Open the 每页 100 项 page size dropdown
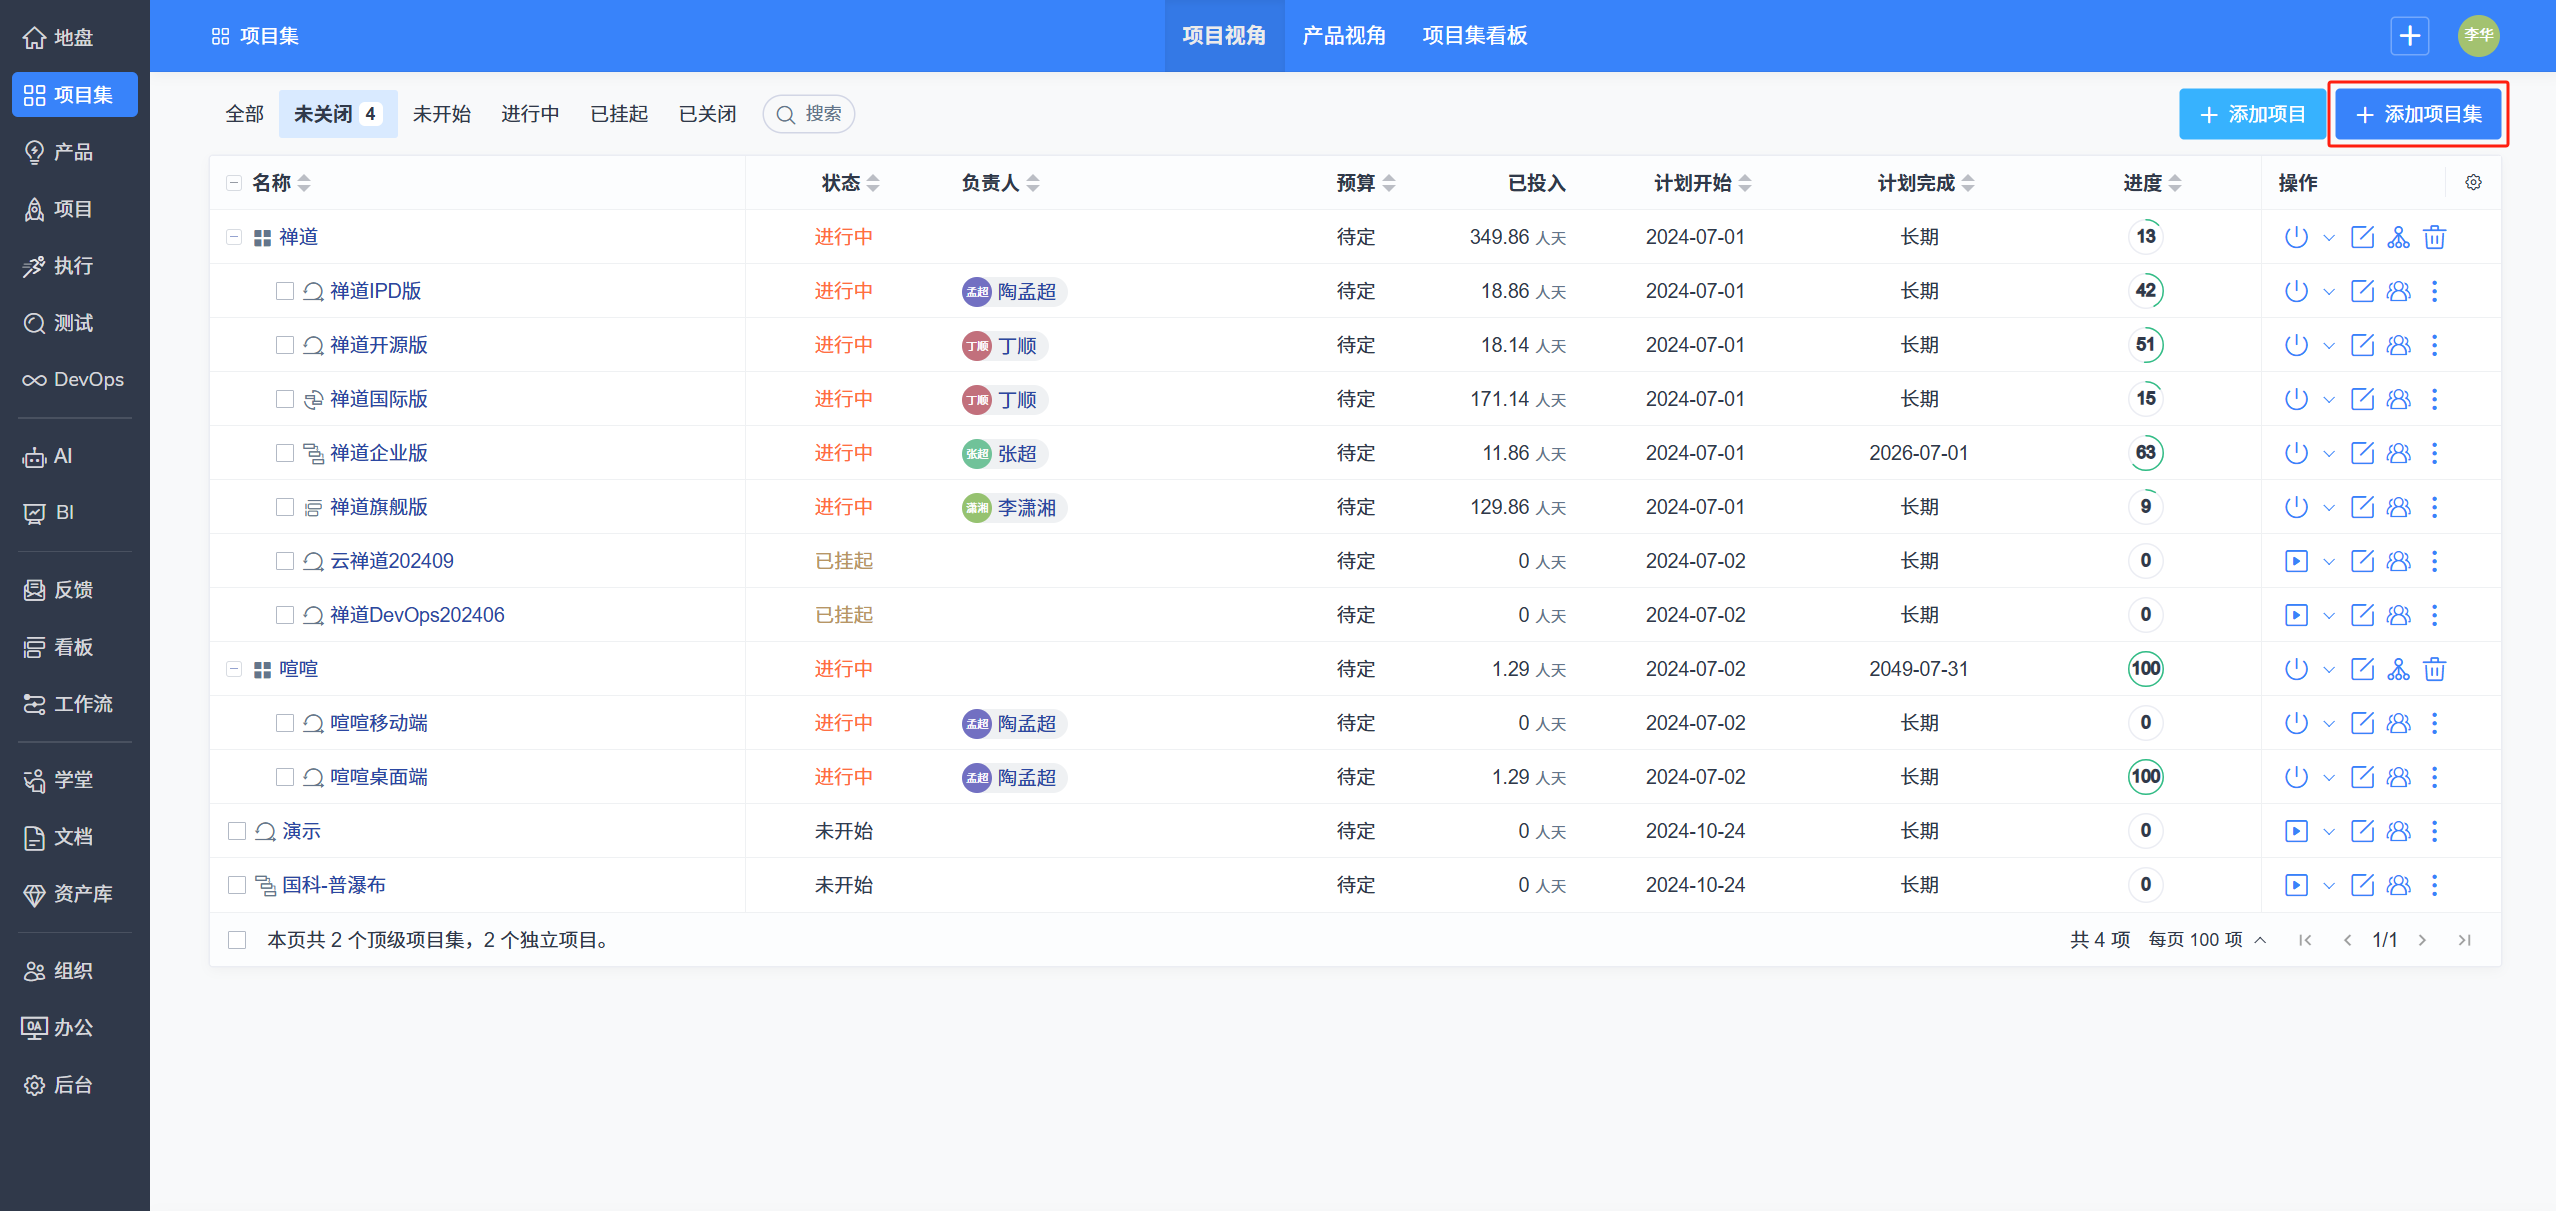Viewport: 2556px width, 1211px height. [x=2206, y=940]
